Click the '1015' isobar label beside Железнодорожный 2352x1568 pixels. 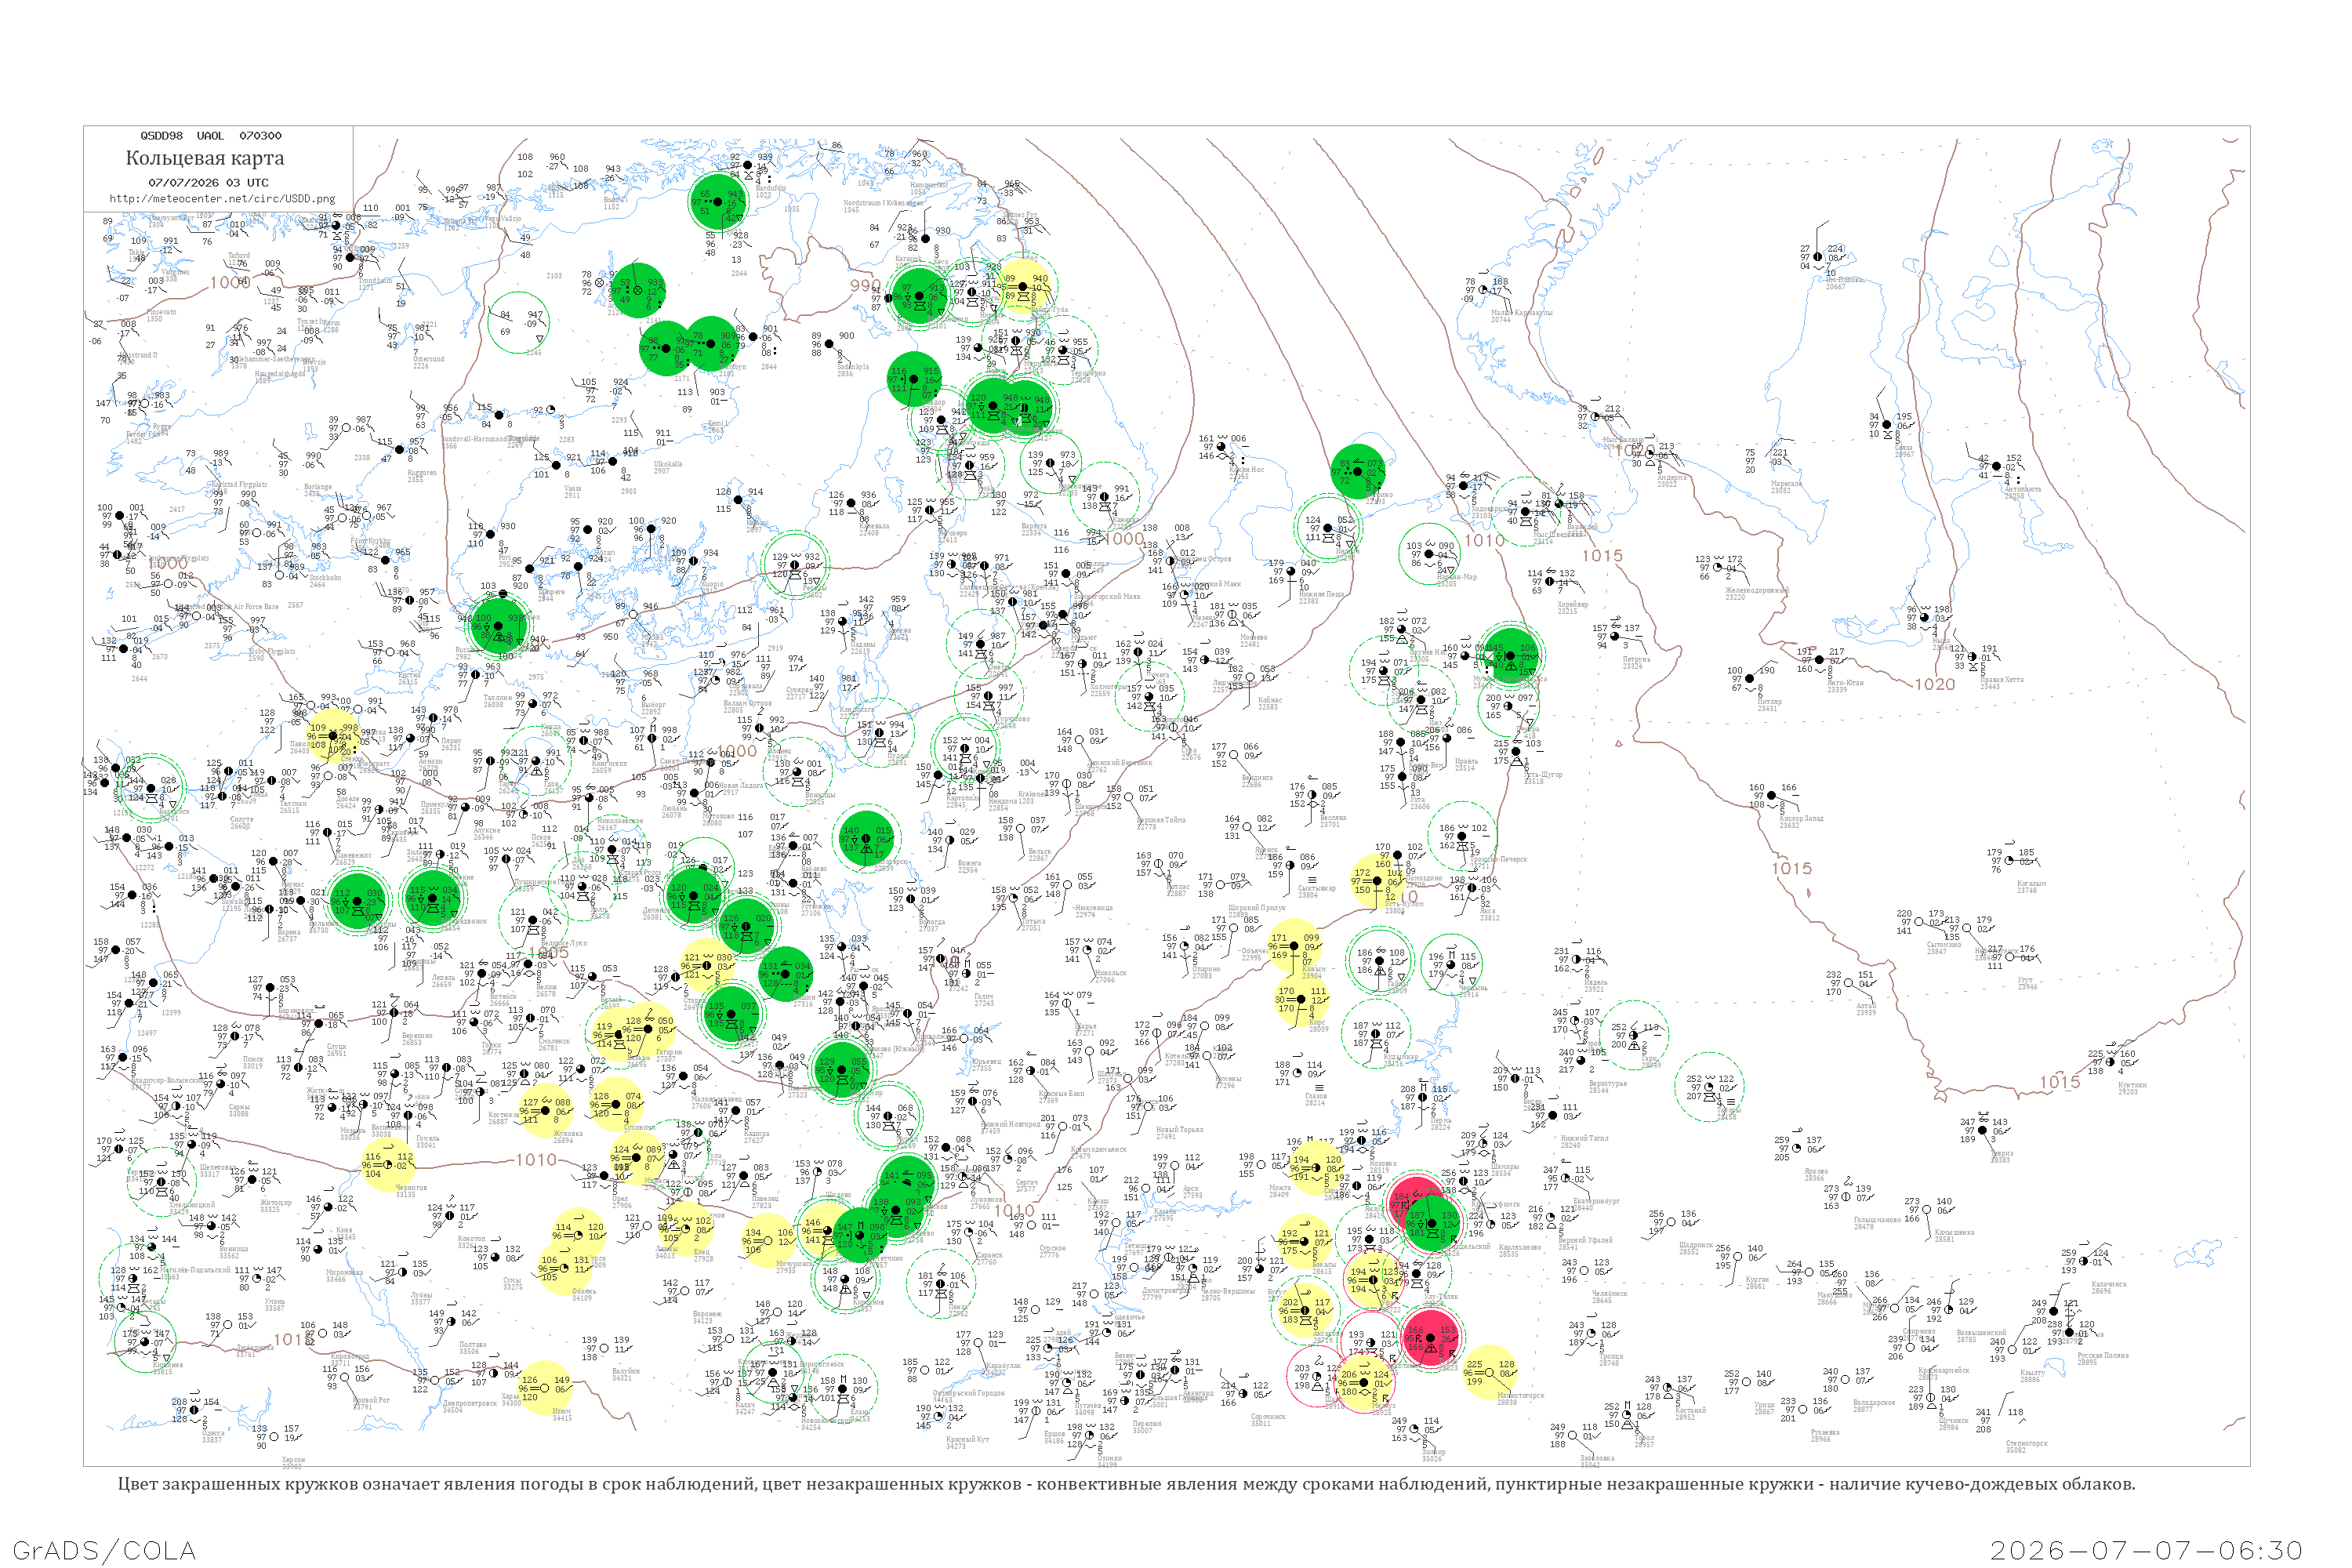(x=1602, y=556)
